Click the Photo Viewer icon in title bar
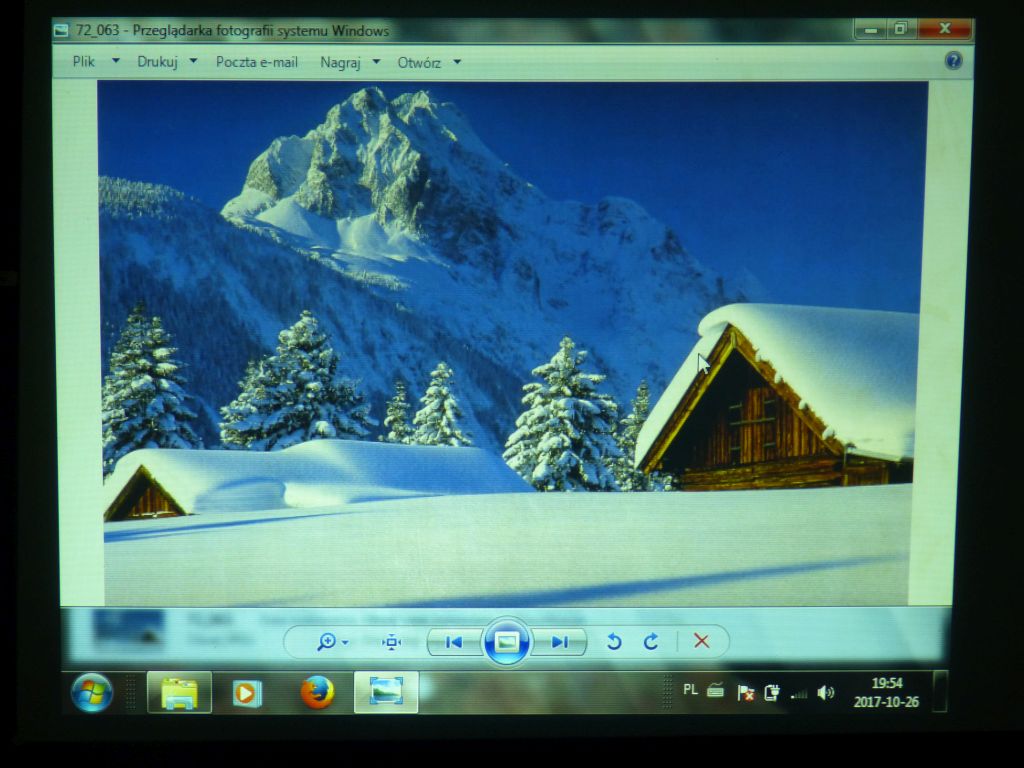The height and width of the screenshot is (768, 1024). [62, 31]
